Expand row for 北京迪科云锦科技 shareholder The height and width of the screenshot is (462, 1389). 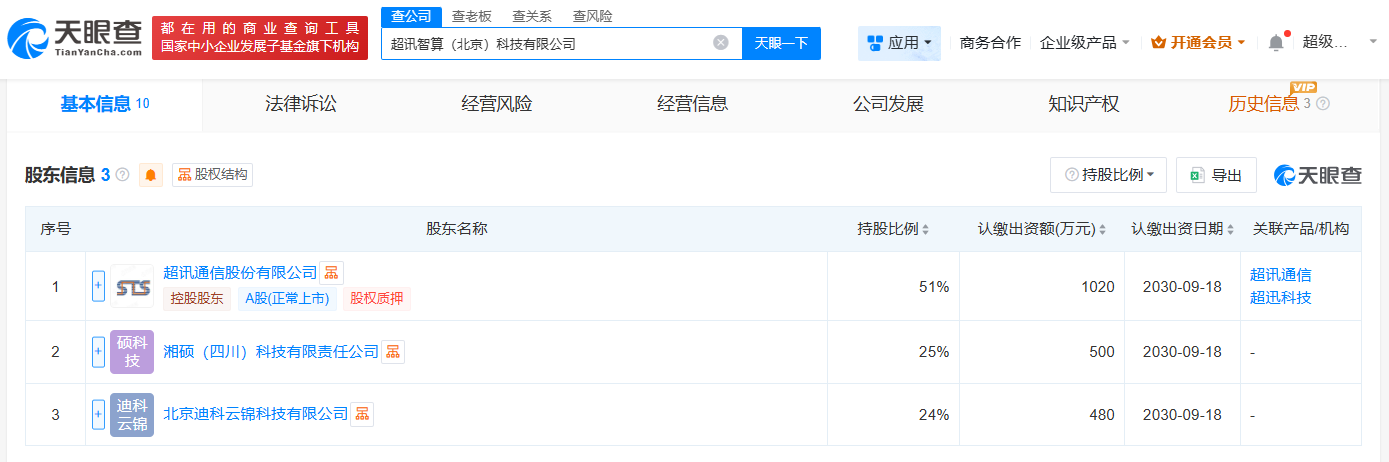click(98, 414)
